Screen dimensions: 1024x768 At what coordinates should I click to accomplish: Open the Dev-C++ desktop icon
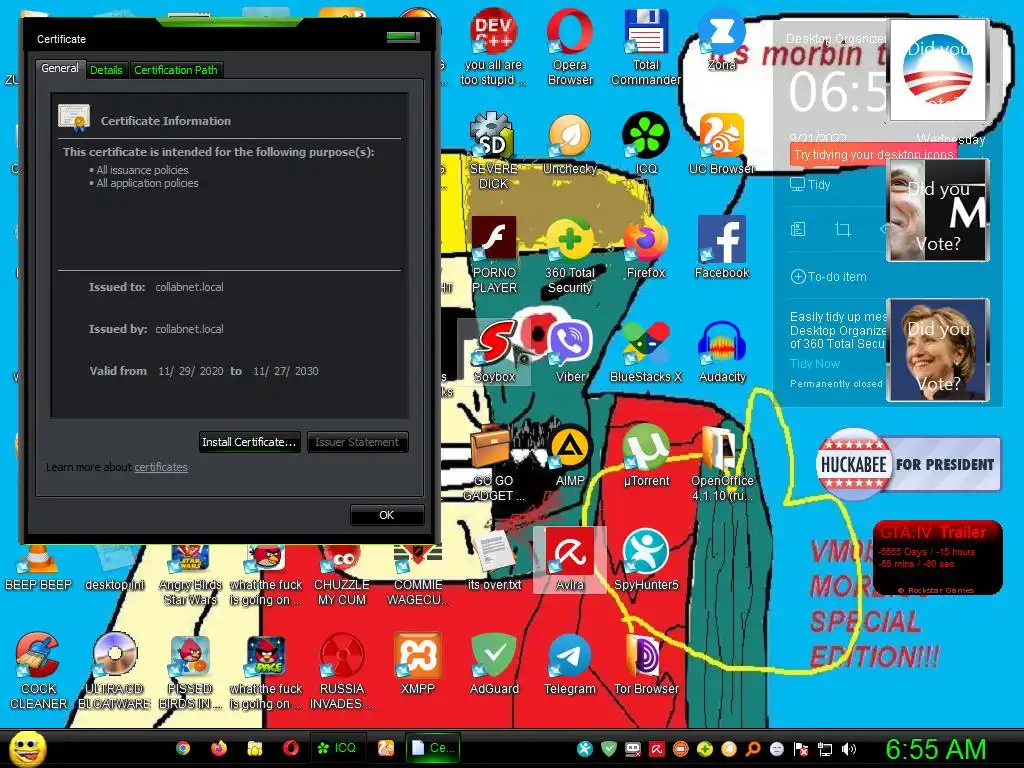click(x=493, y=47)
